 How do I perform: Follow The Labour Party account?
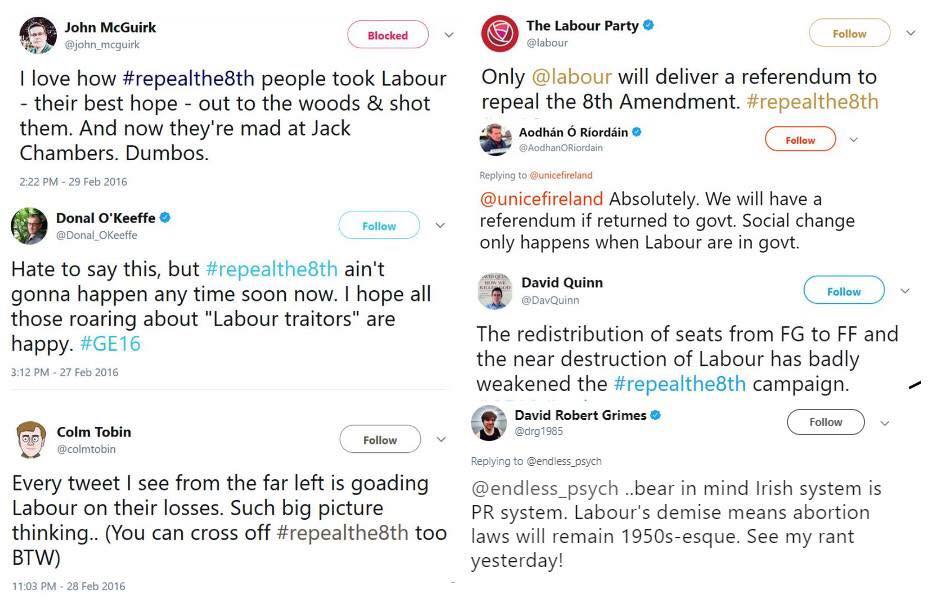tap(849, 33)
